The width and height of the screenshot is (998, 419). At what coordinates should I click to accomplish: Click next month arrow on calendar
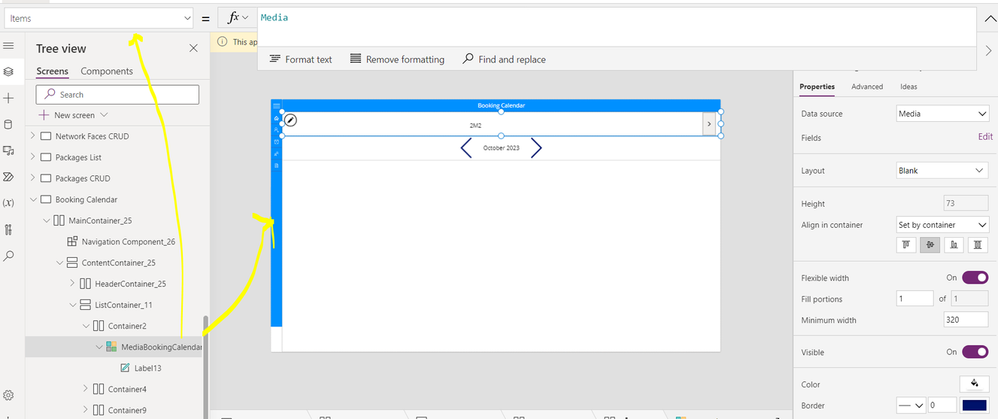536,148
